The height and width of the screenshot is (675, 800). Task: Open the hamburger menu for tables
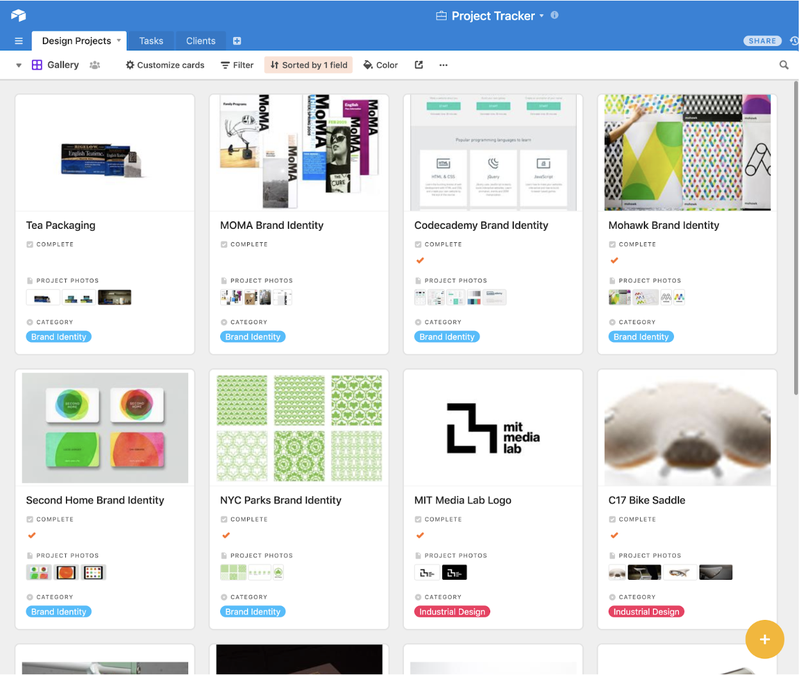[19, 41]
